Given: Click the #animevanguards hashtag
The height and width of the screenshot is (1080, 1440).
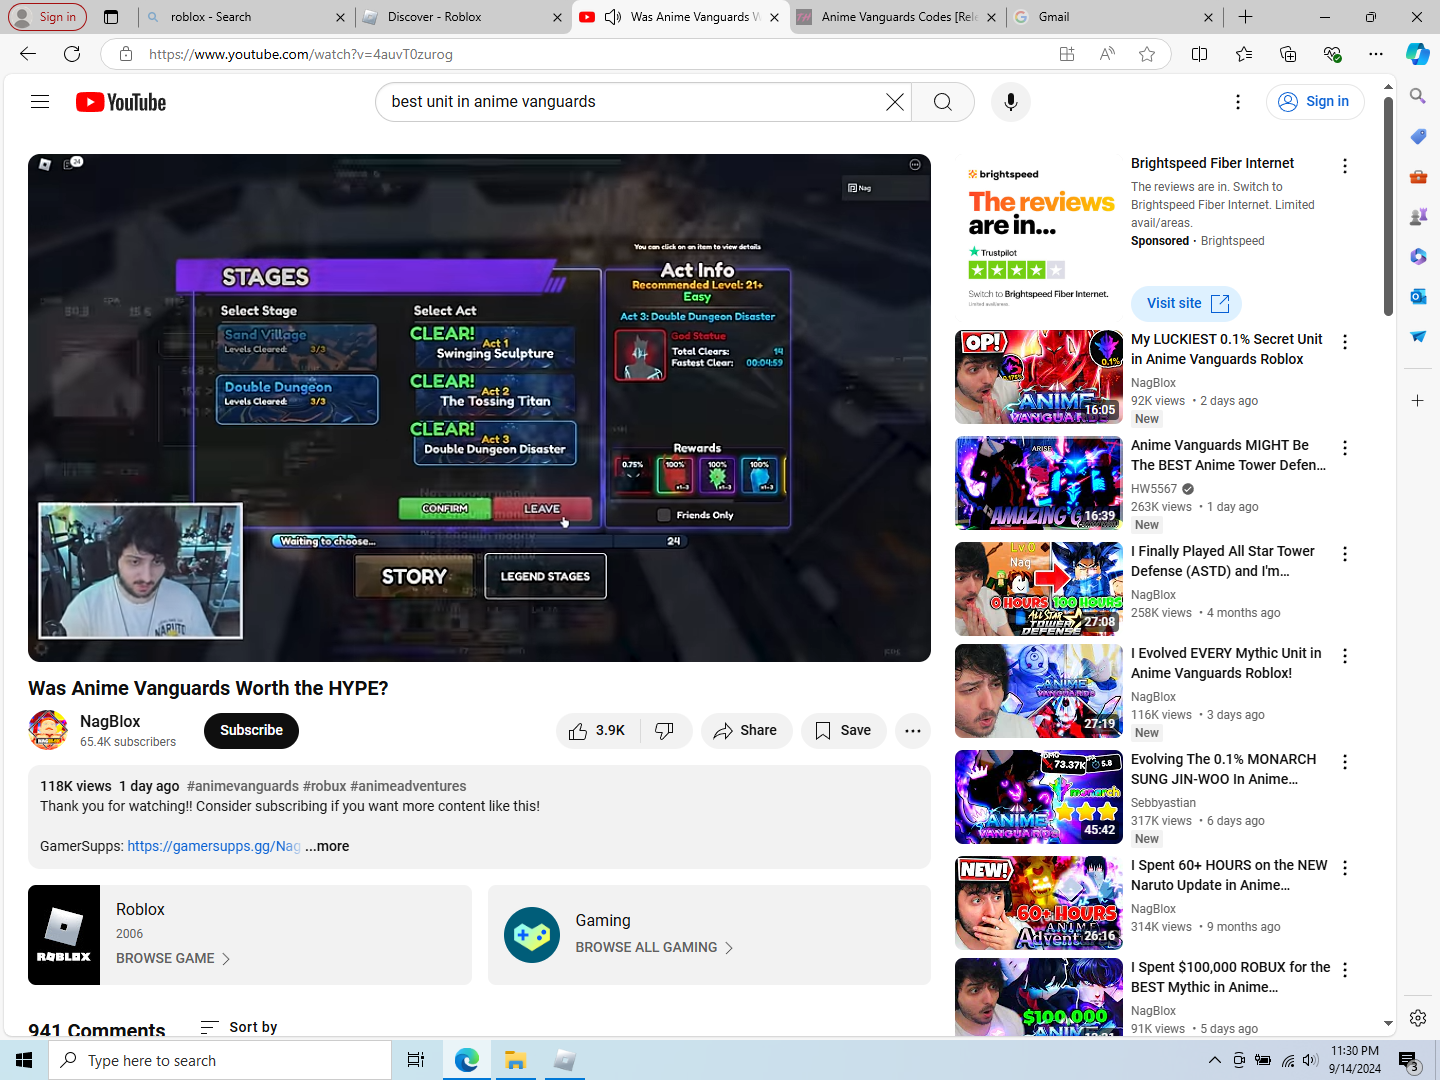Looking at the screenshot, I should [243, 786].
